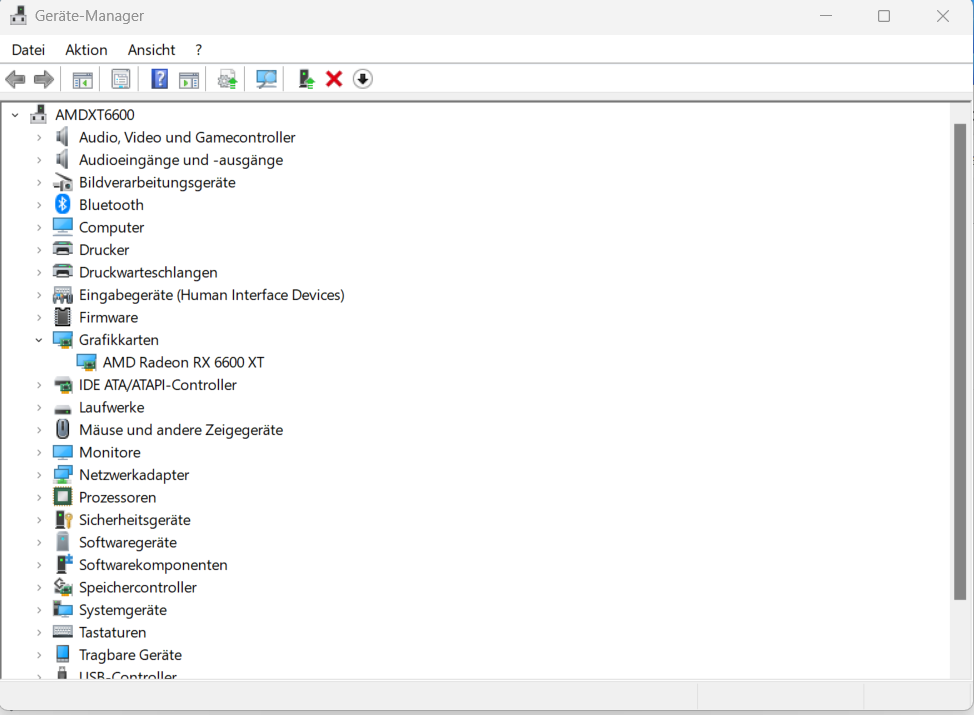The image size is (974, 715).
Task: Expand the Laufwerke category
Action: 39,408
